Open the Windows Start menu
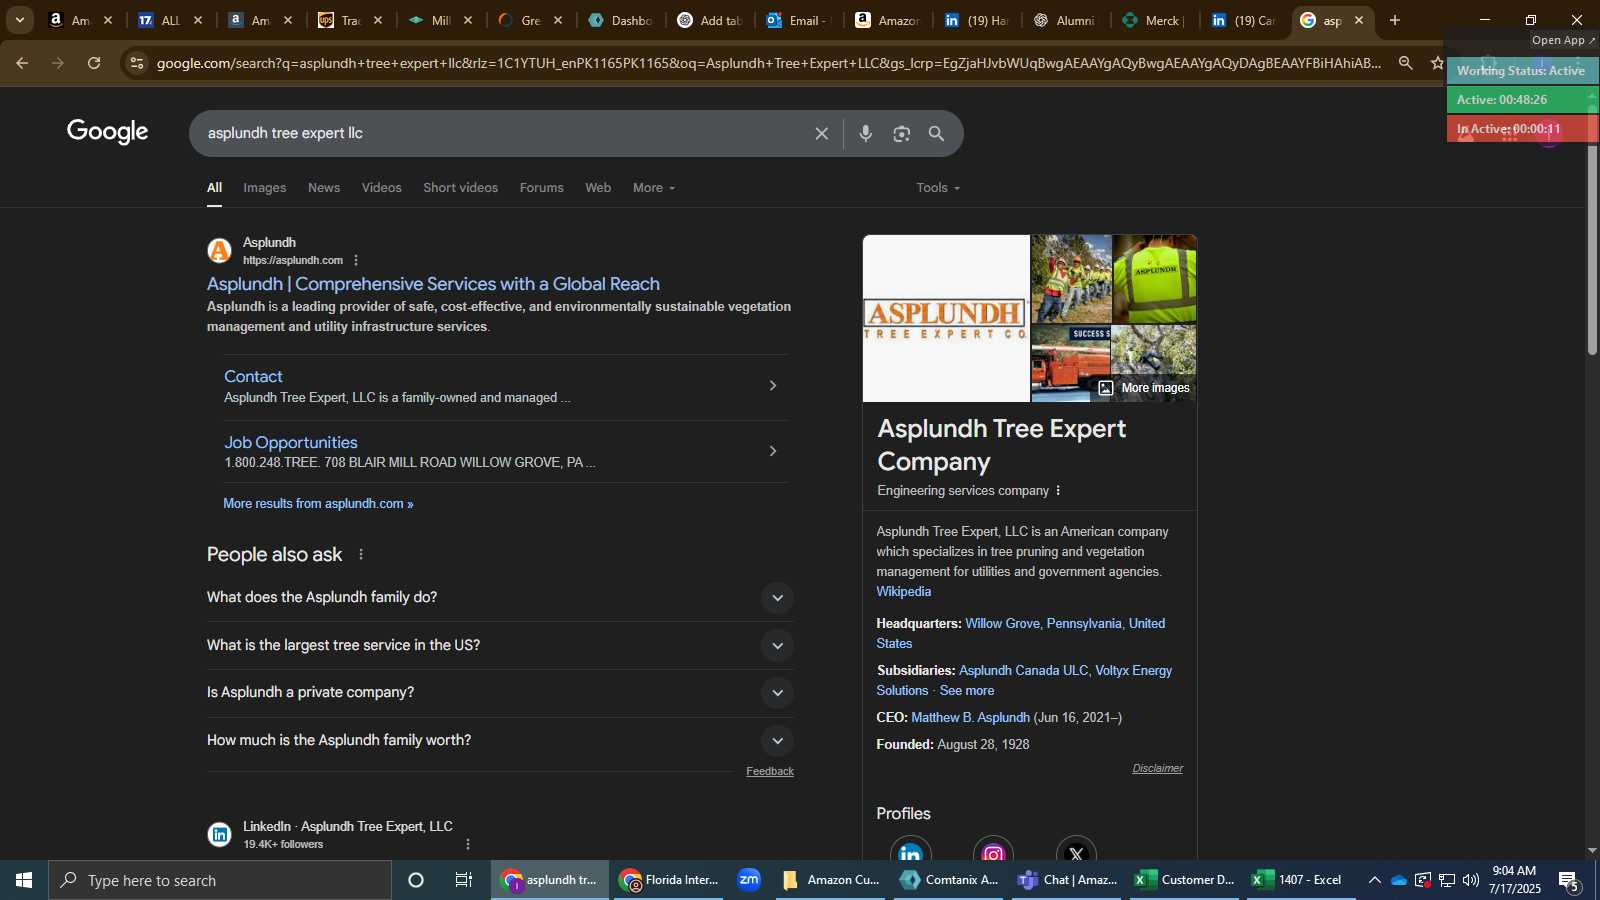The width and height of the screenshot is (1600, 900). (x=24, y=880)
